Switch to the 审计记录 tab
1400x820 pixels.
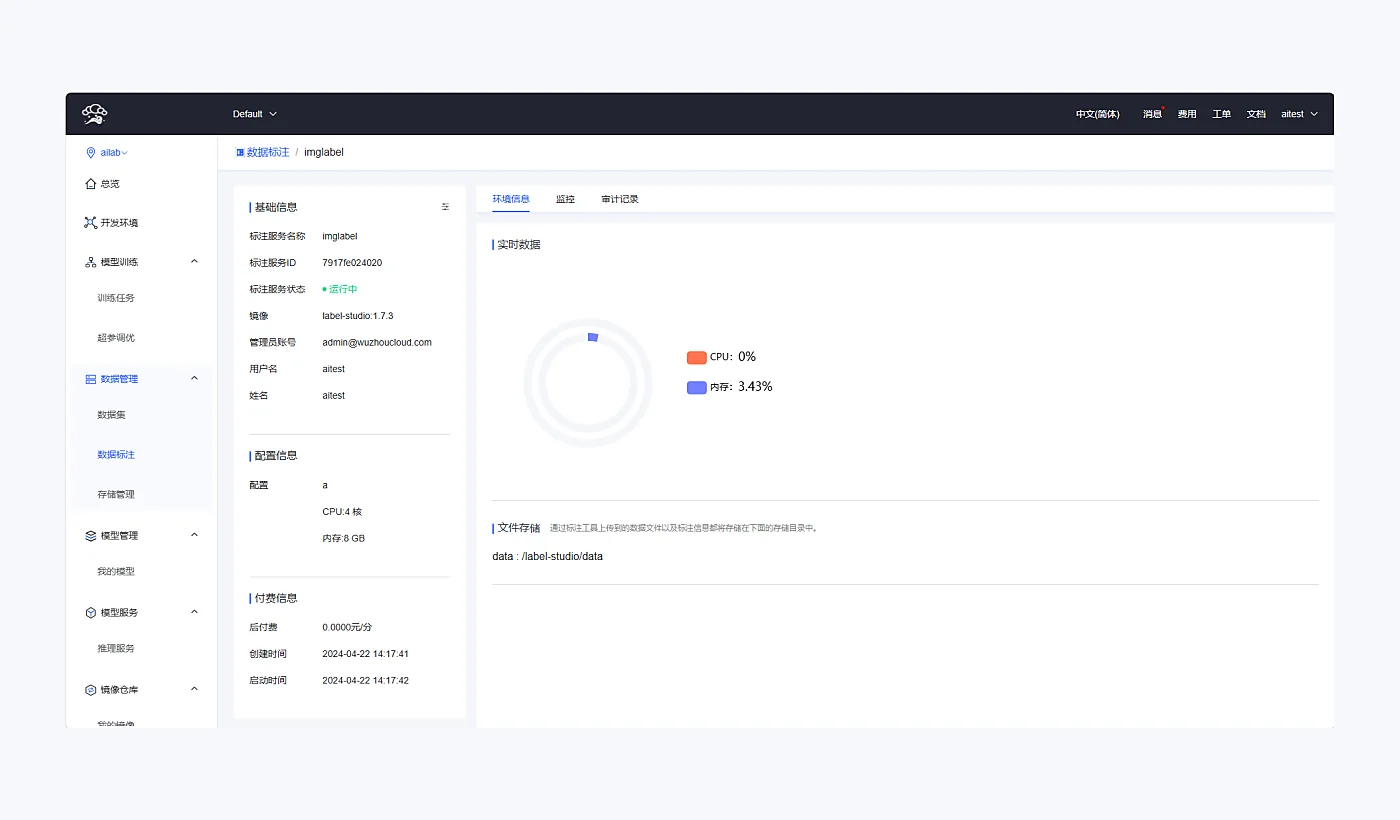tap(620, 199)
